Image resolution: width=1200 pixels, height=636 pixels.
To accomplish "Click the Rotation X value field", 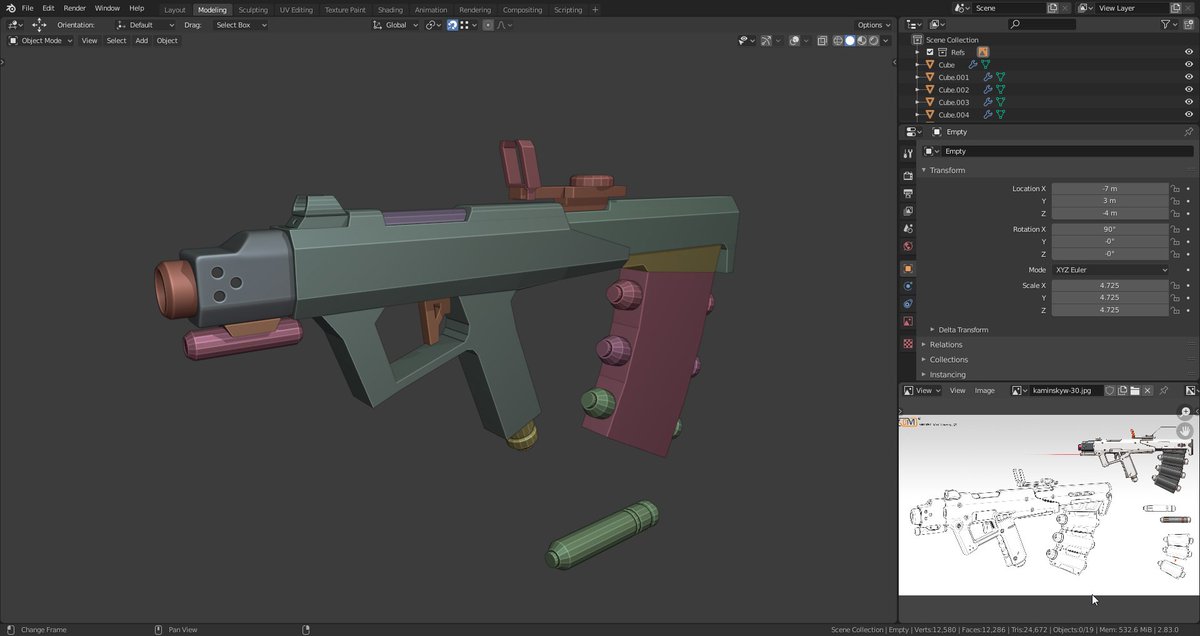I will click(1110, 229).
